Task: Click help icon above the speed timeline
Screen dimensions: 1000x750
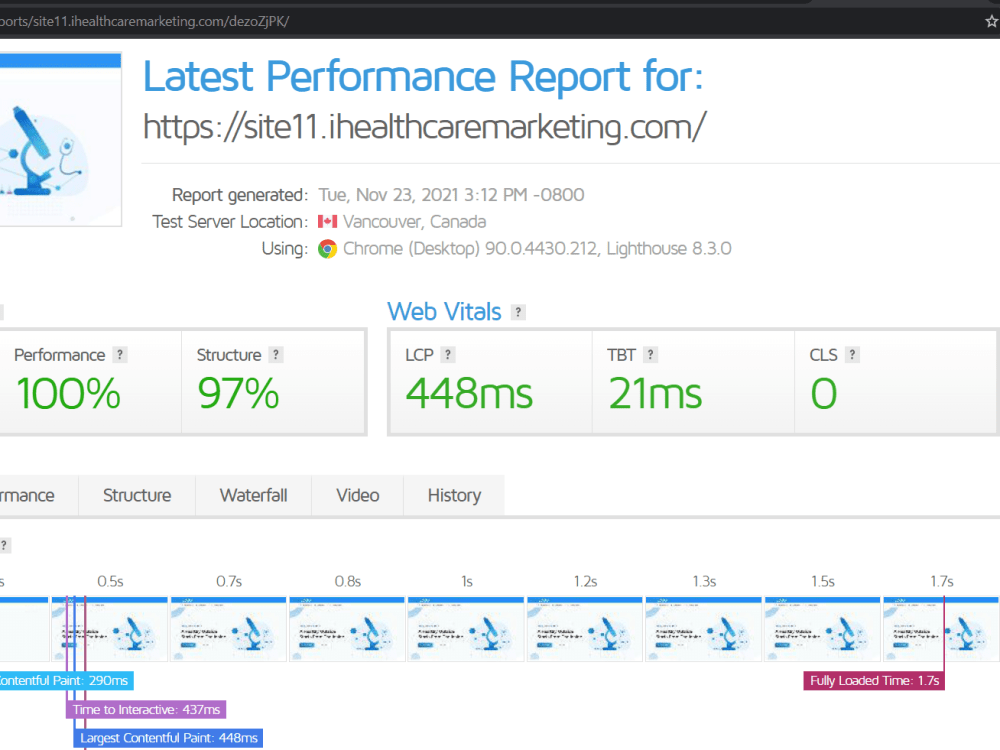Action: pyautogui.click(x=4, y=545)
